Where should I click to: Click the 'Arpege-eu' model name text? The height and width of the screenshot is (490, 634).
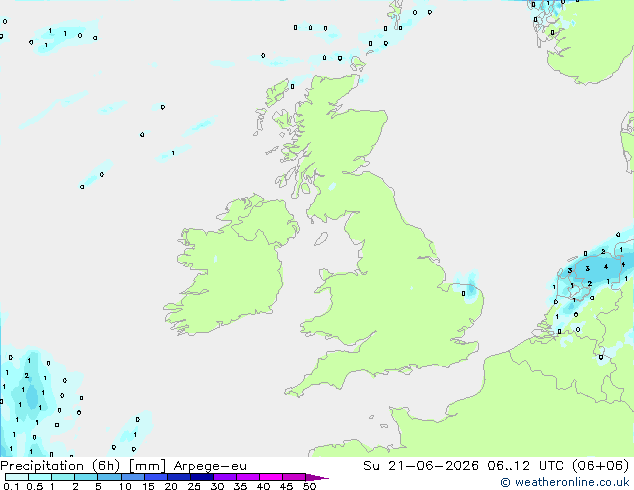pyautogui.click(x=210, y=466)
